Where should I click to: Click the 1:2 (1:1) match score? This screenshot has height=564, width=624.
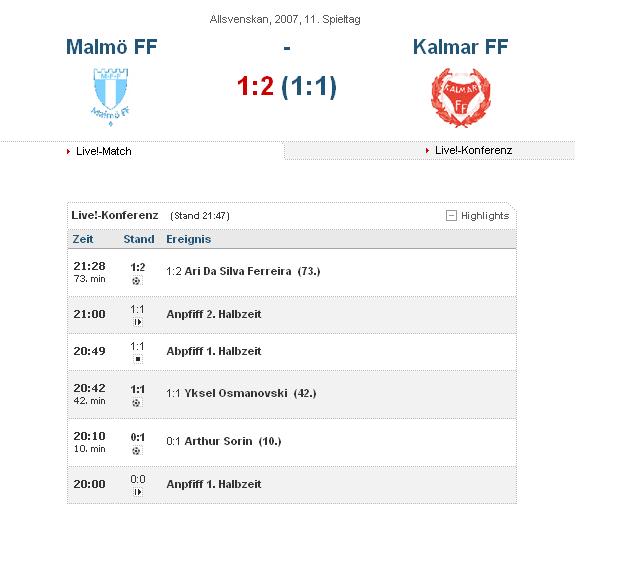coord(287,87)
